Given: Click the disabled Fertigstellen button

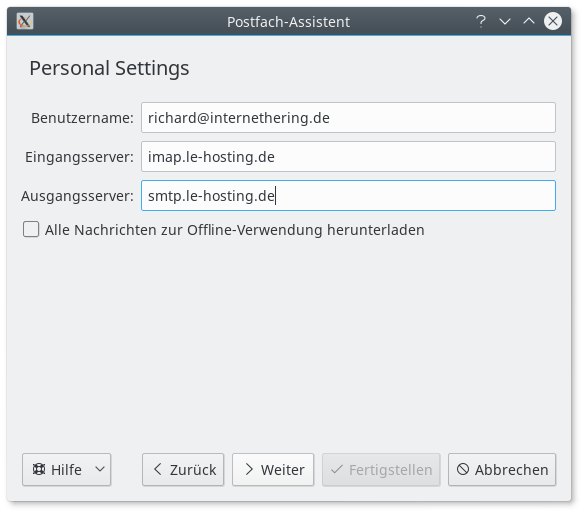Looking at the screenshot, I should pyautogui.click(x=381, y=469).
